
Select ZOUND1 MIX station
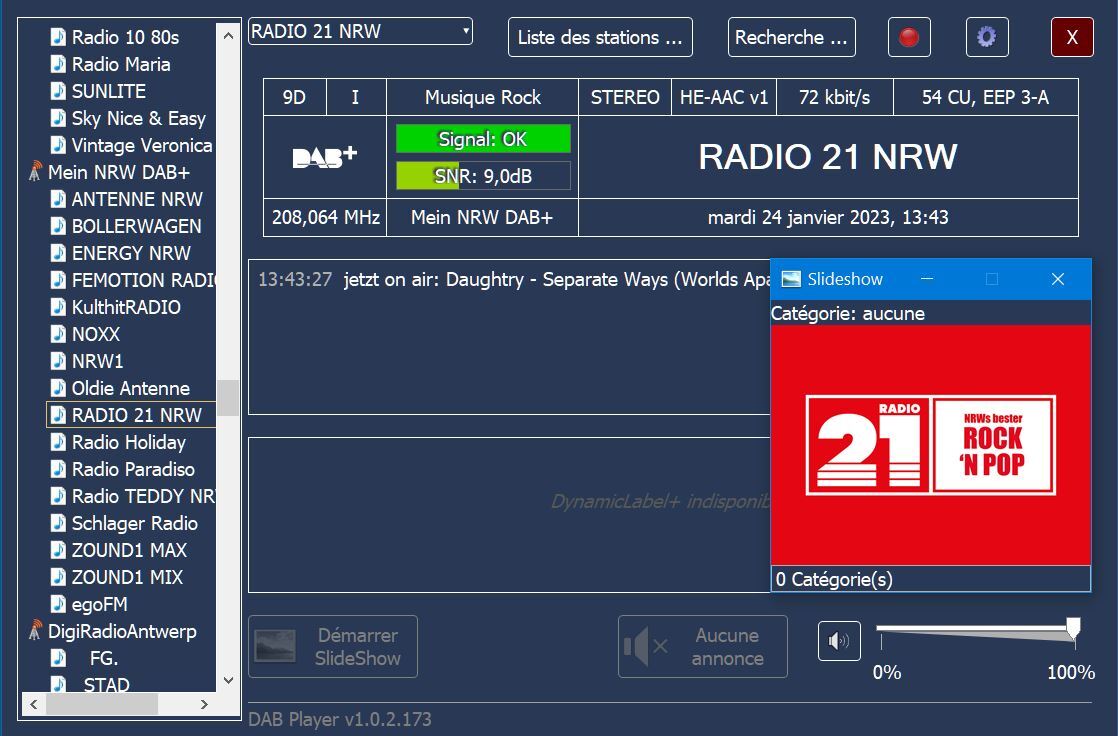tap(127, 578)
